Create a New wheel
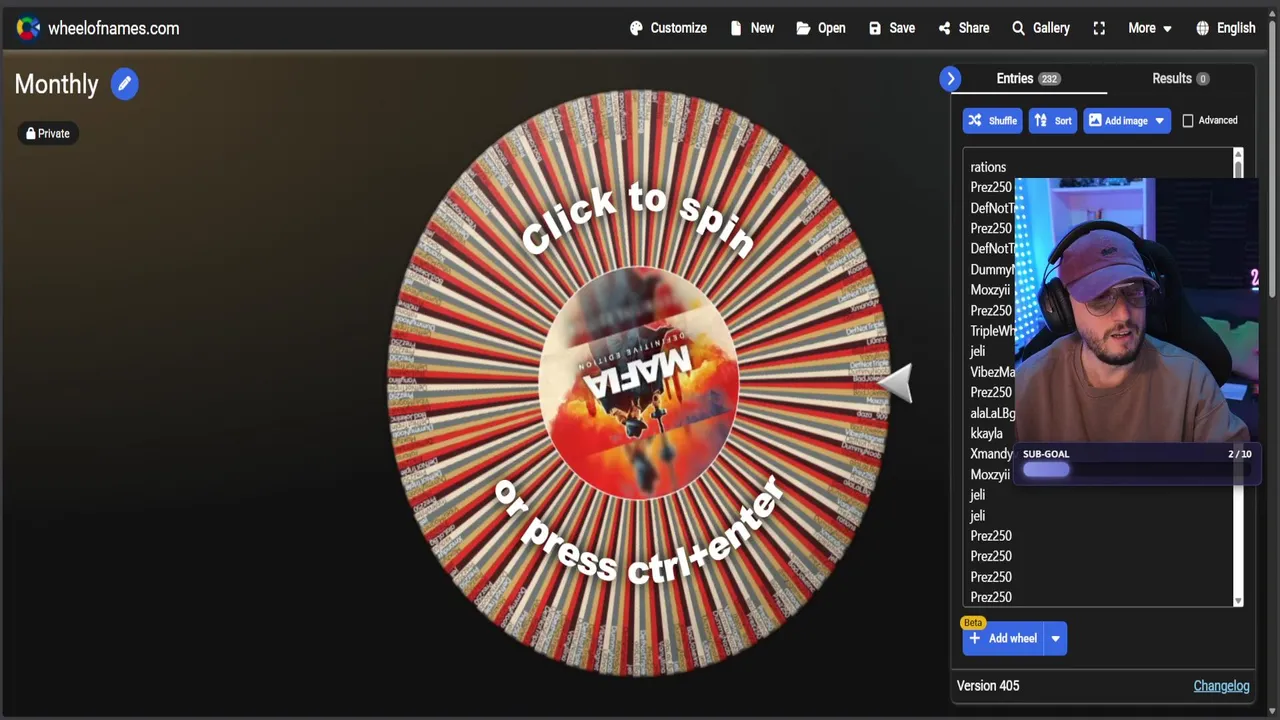The width and height of the screenshot is (1280, 720). click(752, 28)
